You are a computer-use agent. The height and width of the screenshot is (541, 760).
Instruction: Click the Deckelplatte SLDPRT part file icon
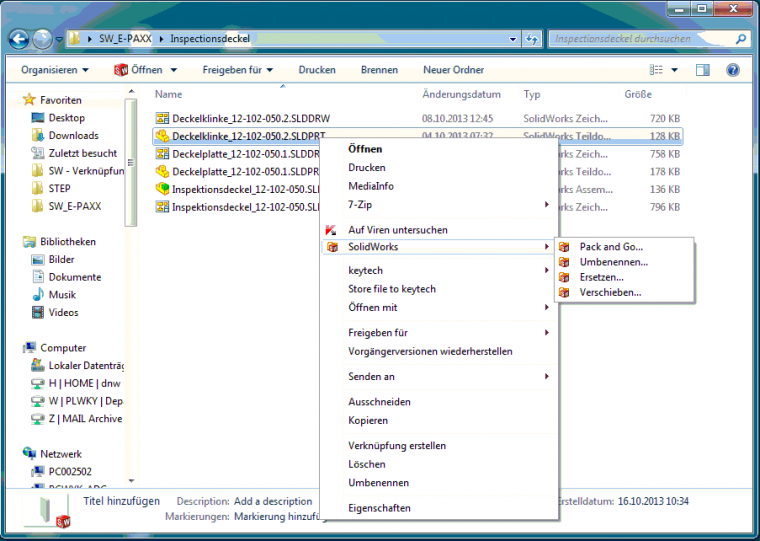(162, 172)
